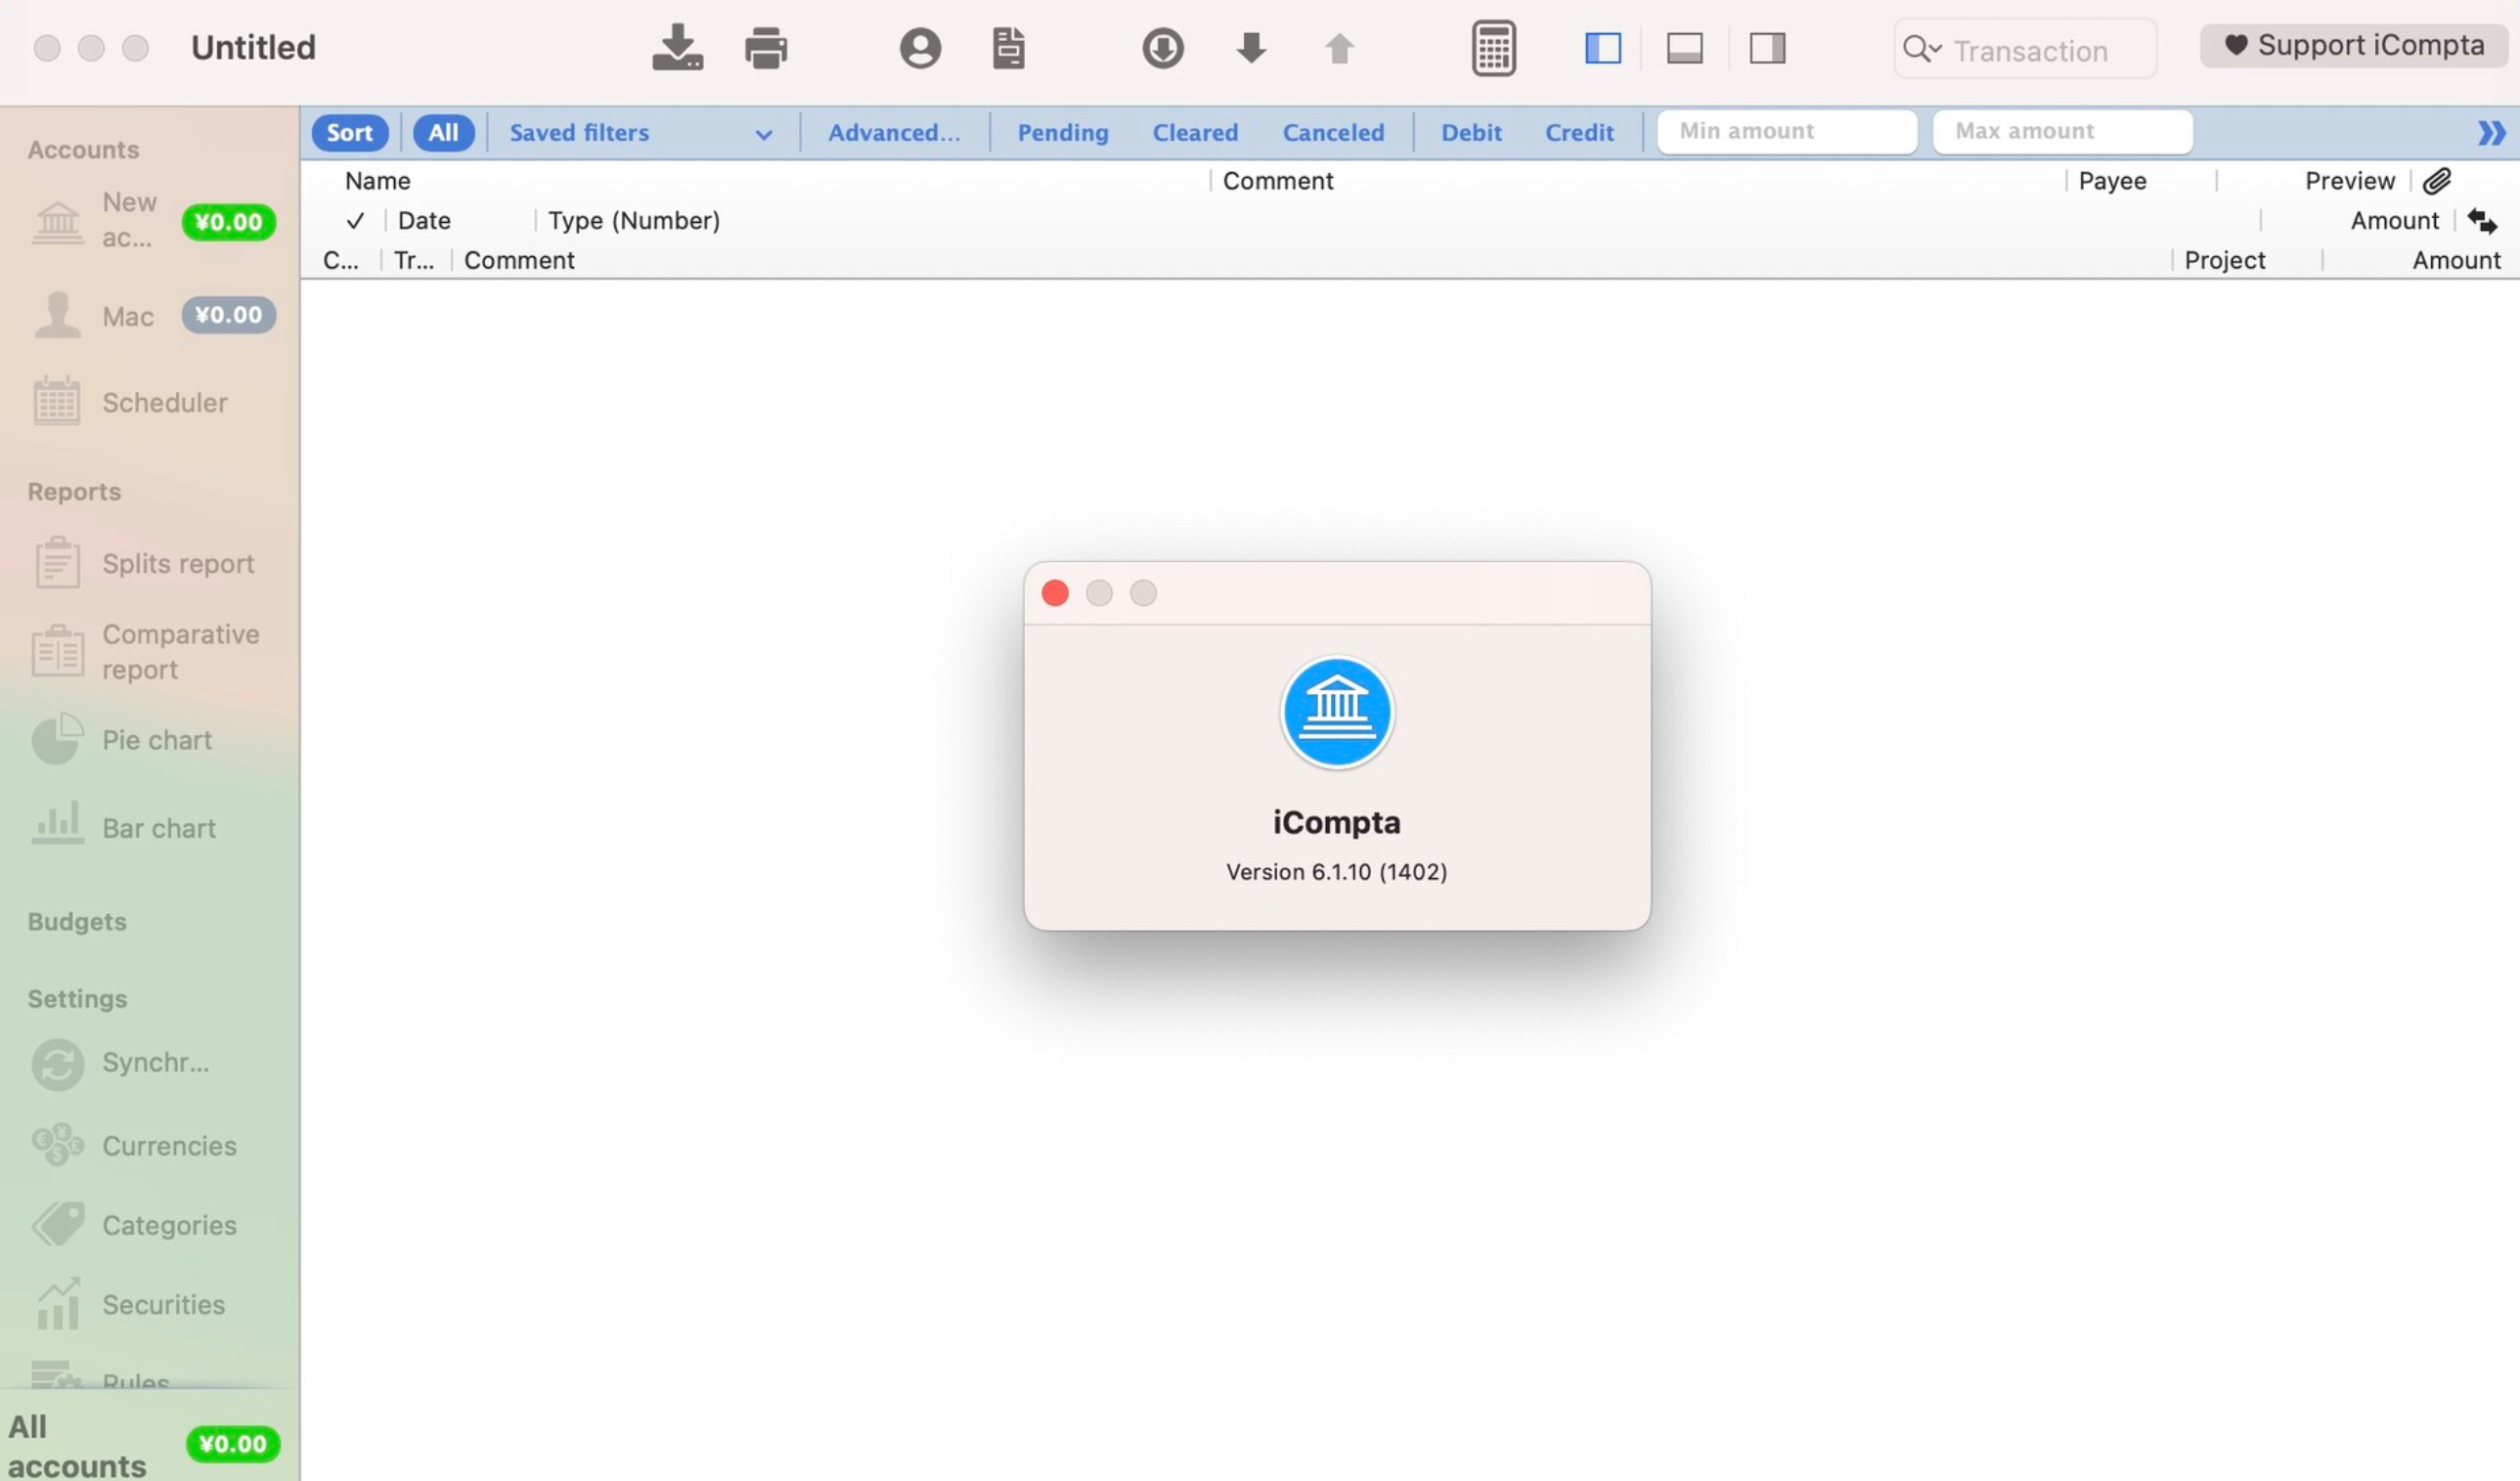Click the Sort button

pos(349,132)
